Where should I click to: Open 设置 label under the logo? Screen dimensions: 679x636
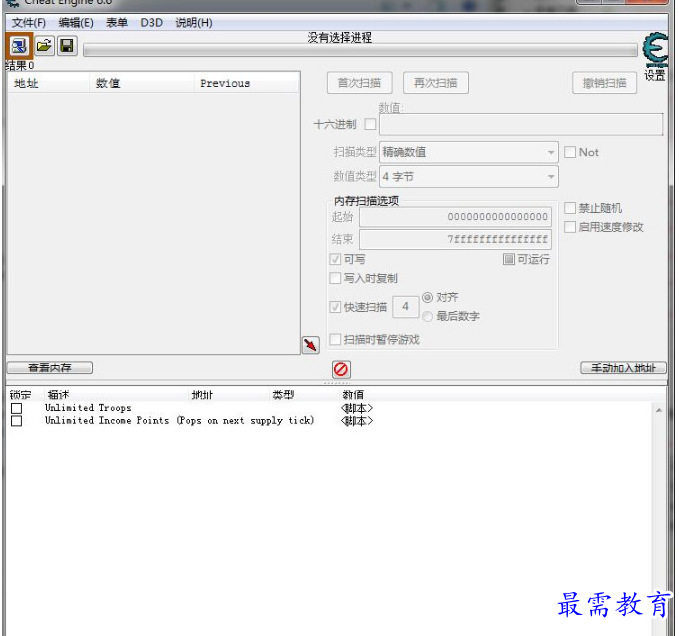655,75
